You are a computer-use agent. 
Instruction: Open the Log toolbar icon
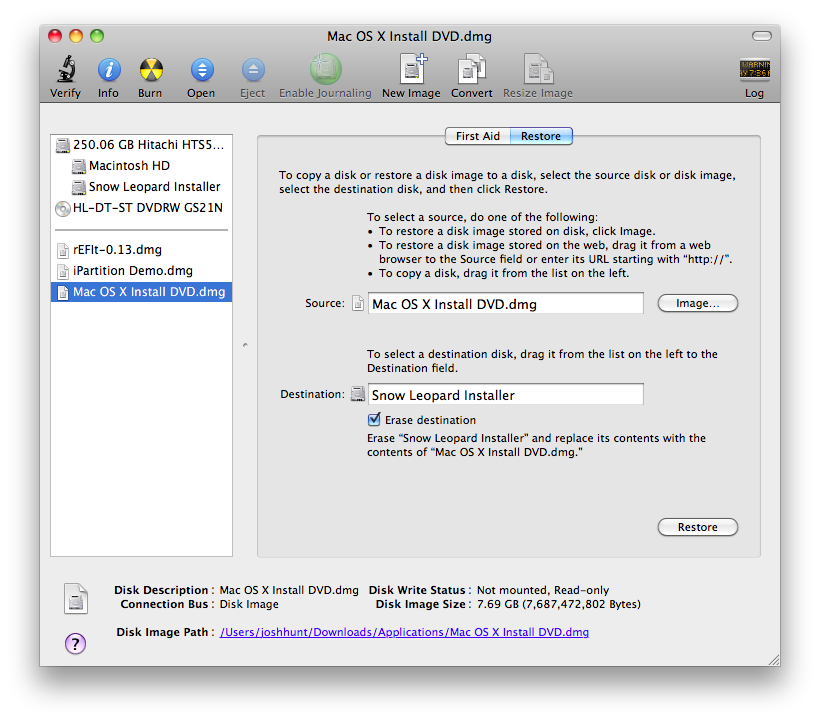point(754,69)
